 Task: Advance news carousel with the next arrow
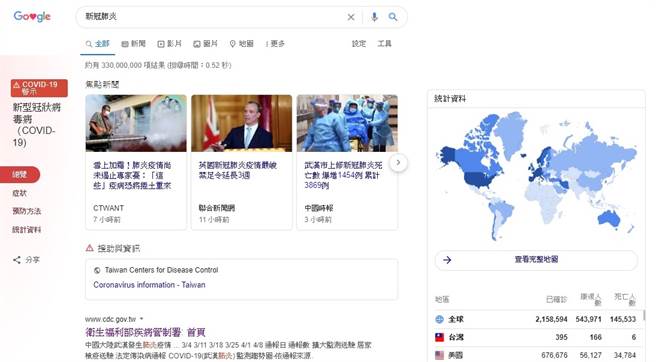click(x=398, y=162)
